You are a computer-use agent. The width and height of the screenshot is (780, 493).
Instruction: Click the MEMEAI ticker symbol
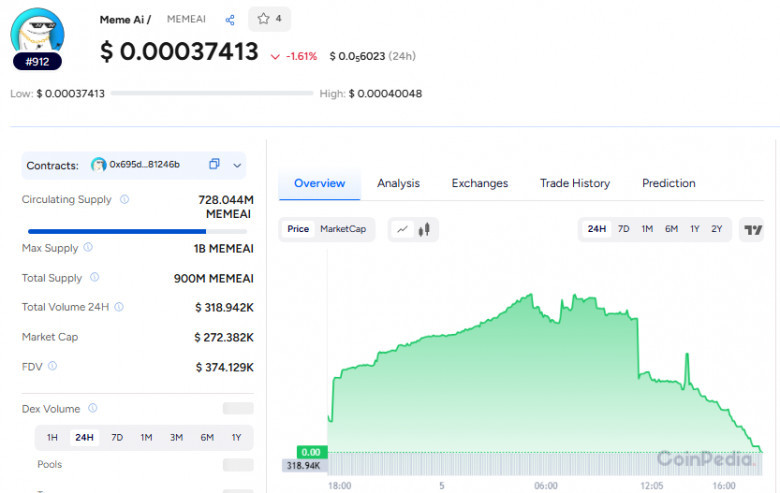pos(186,19)
